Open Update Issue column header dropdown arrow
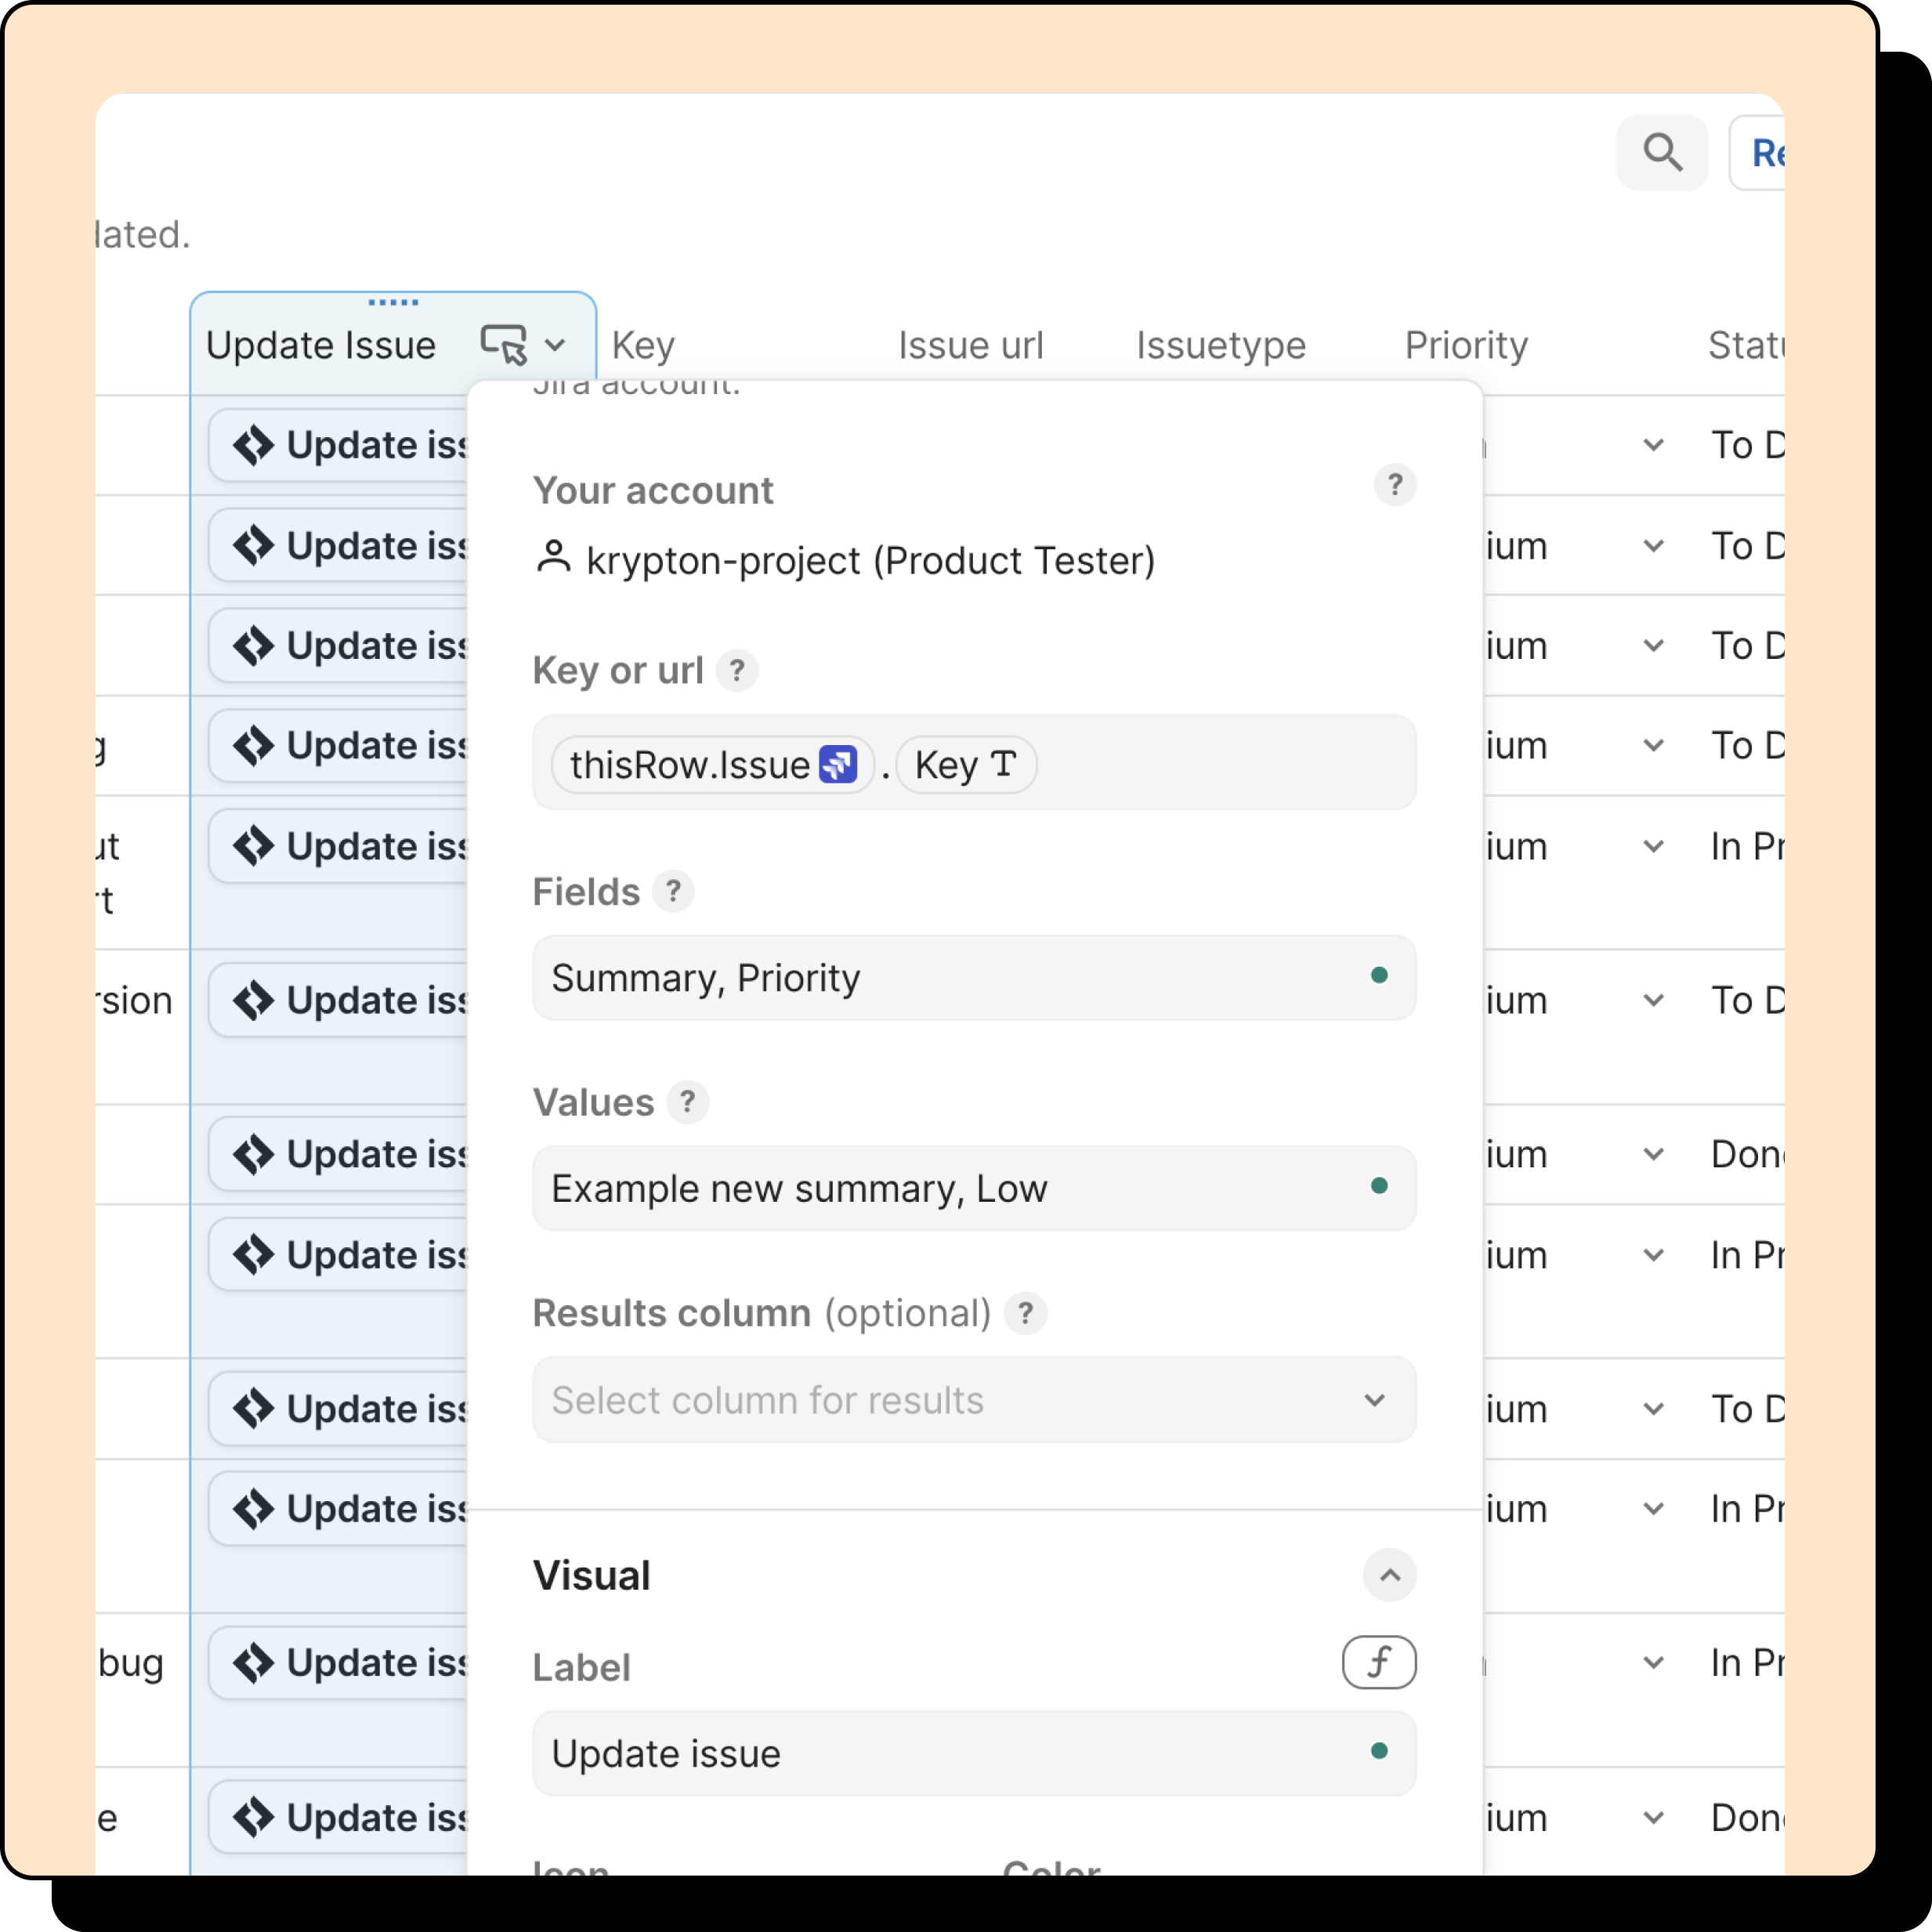1932x1932 pixels. pyautogui.click(x=556, y=345)
